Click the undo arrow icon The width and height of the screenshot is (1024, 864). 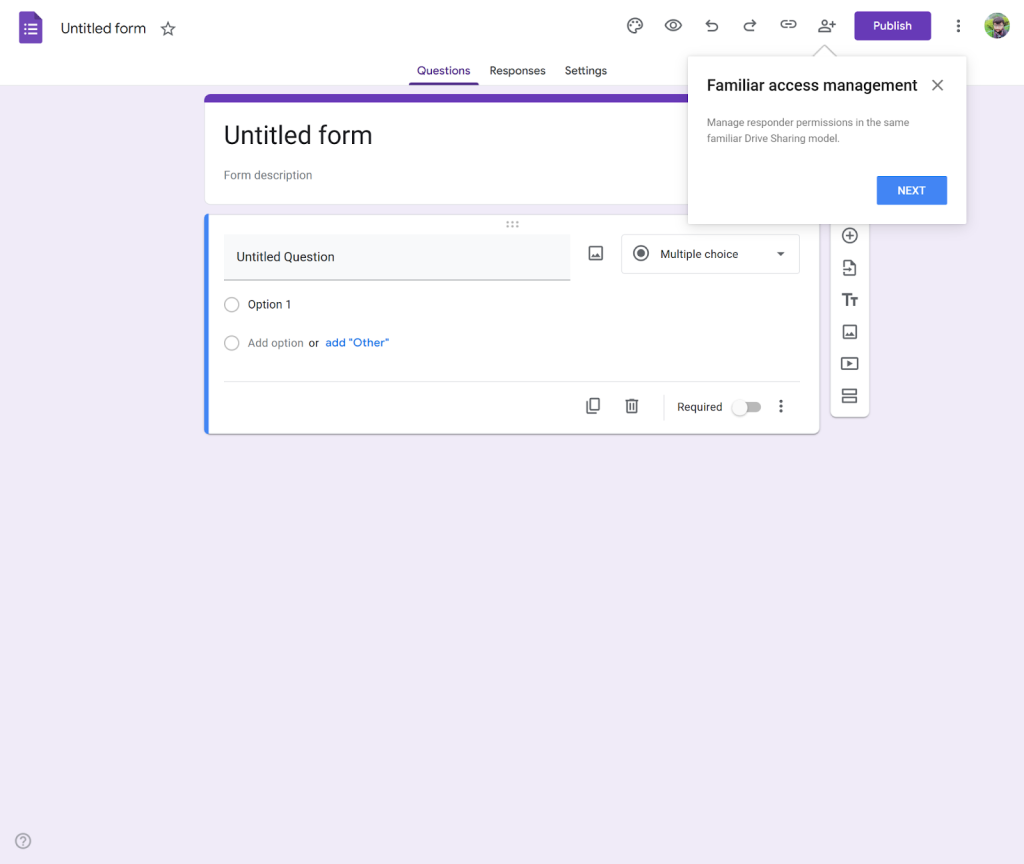tap(712, 26)
